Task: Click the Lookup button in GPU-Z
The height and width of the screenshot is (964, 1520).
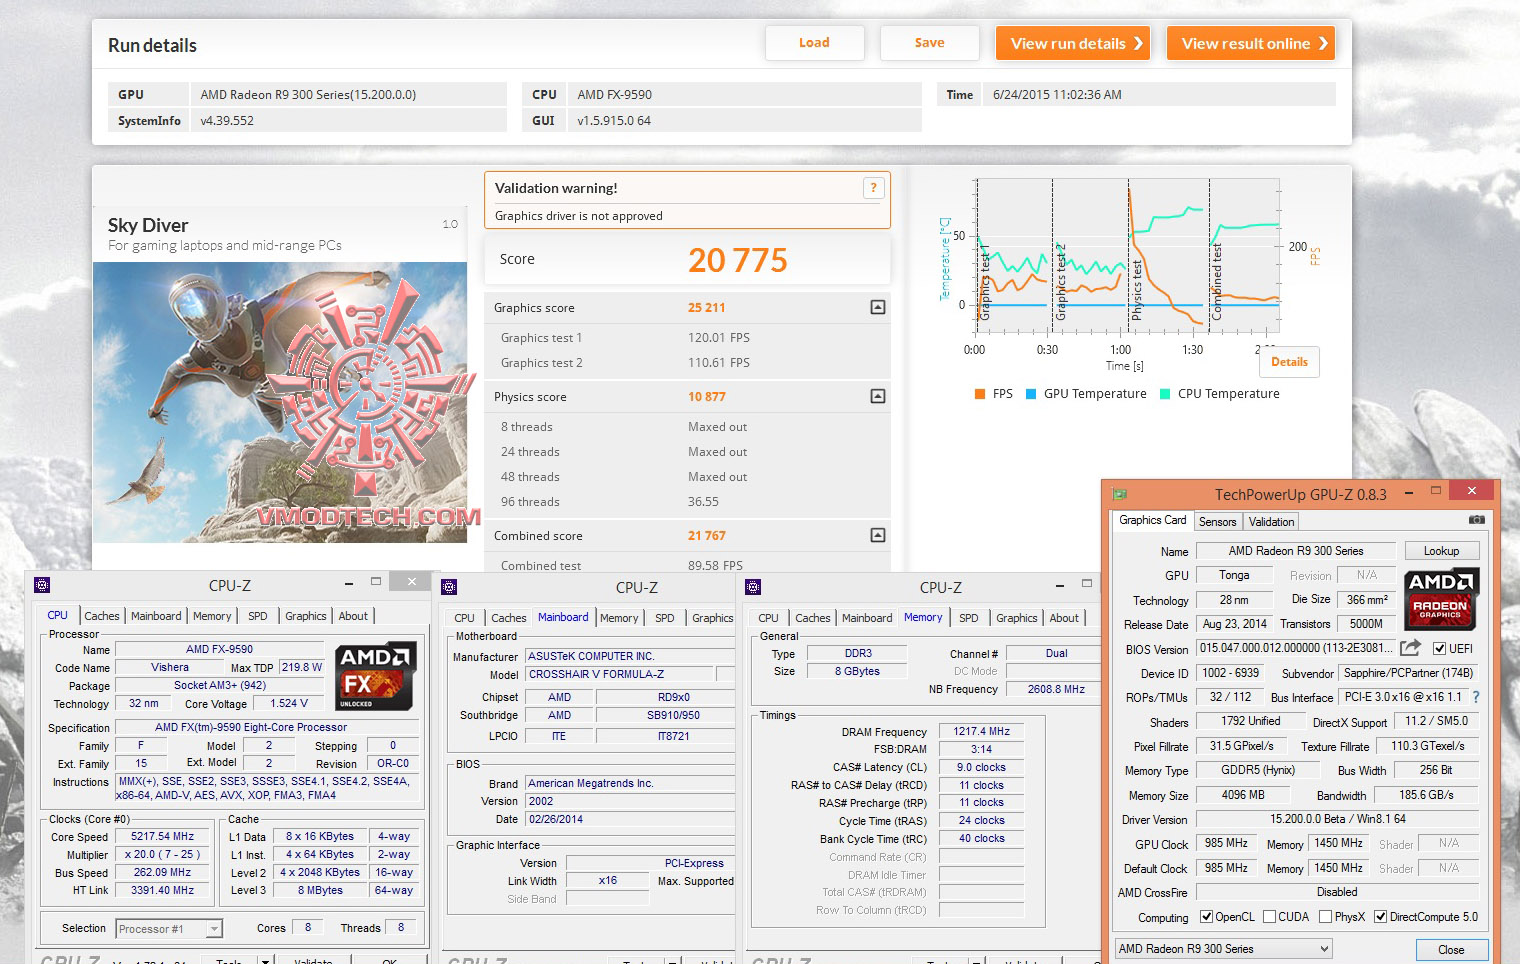Action: pyautogui.click(x=1441, y=551)
